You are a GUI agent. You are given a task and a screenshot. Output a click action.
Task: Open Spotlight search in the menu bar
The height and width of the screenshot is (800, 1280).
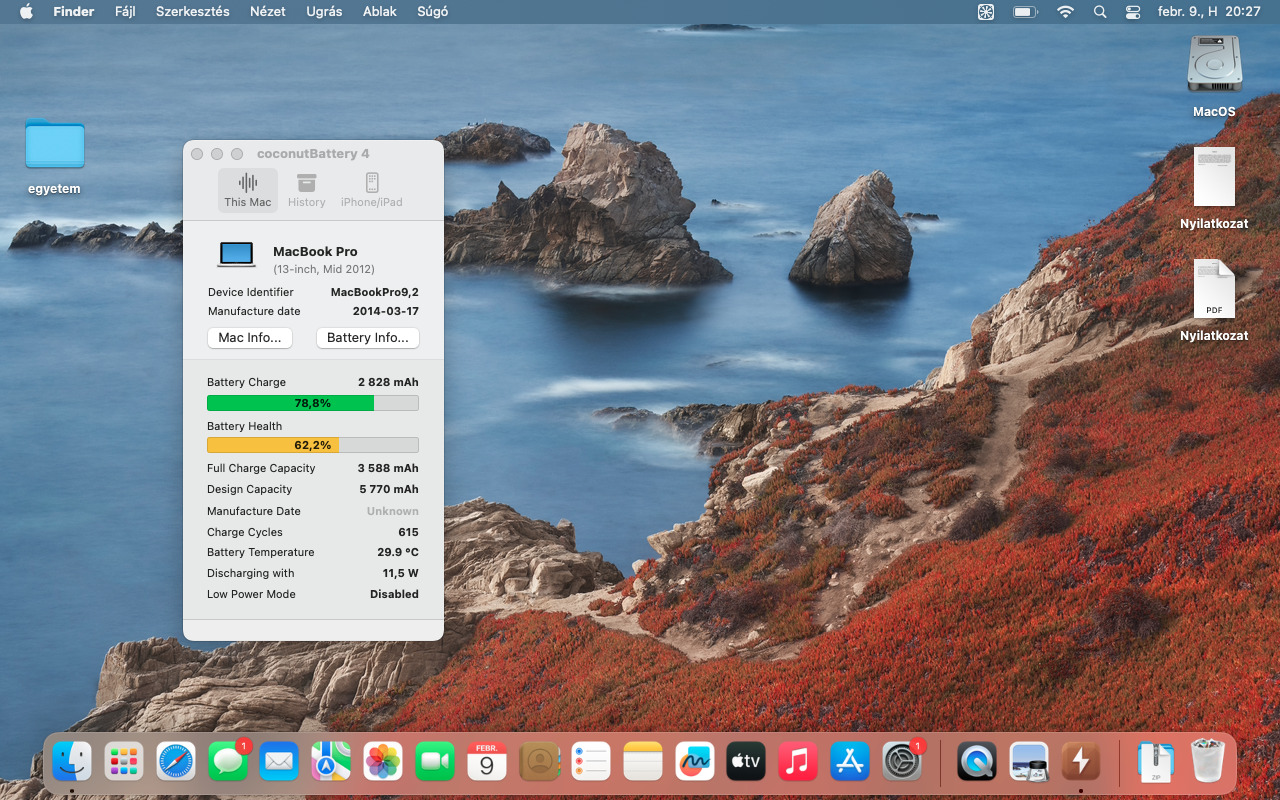pyautogui.click(x=1100, y=12)
